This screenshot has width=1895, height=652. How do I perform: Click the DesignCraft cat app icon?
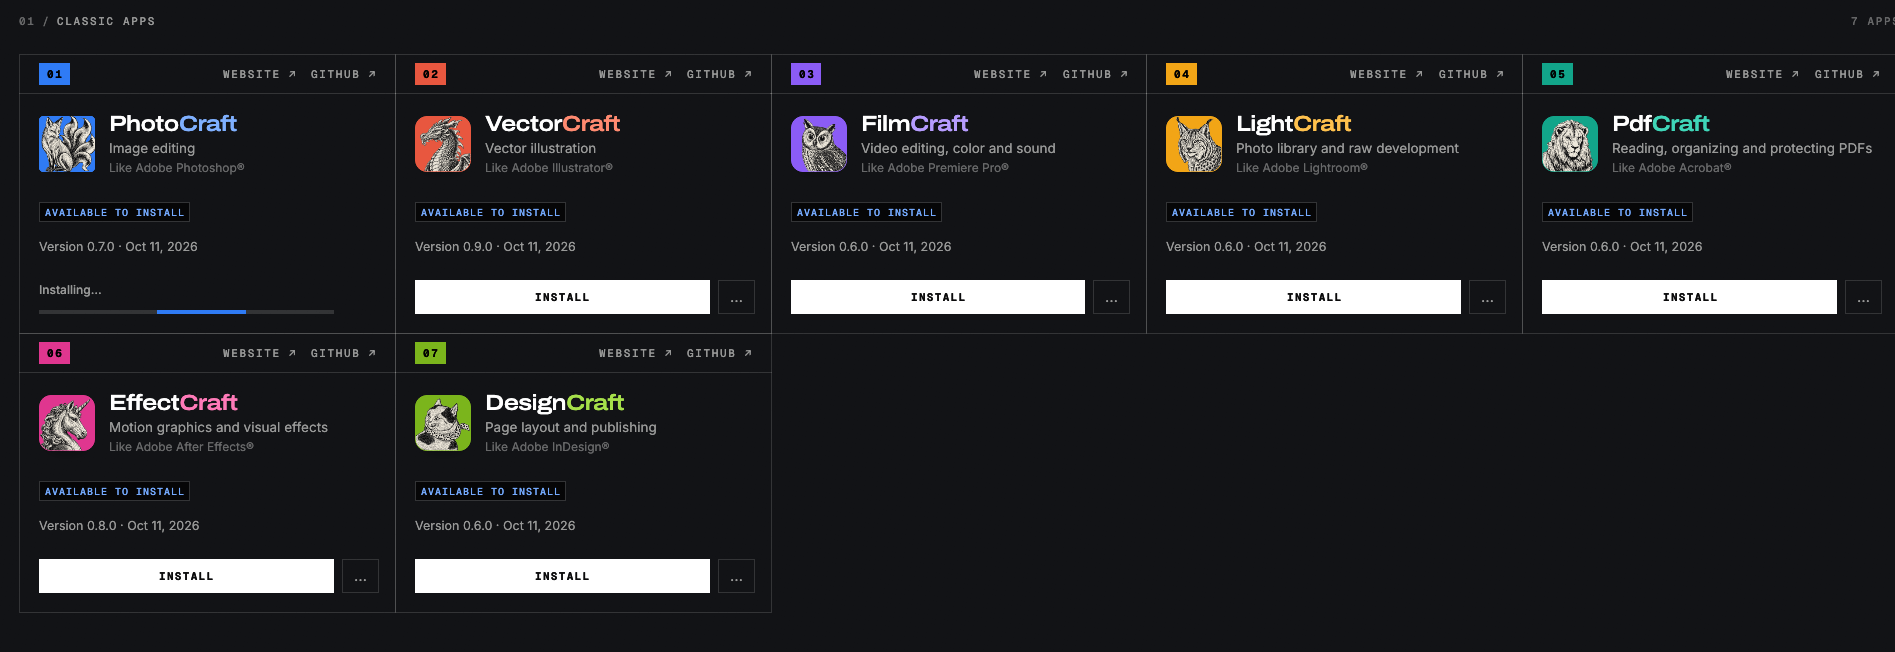443,423
